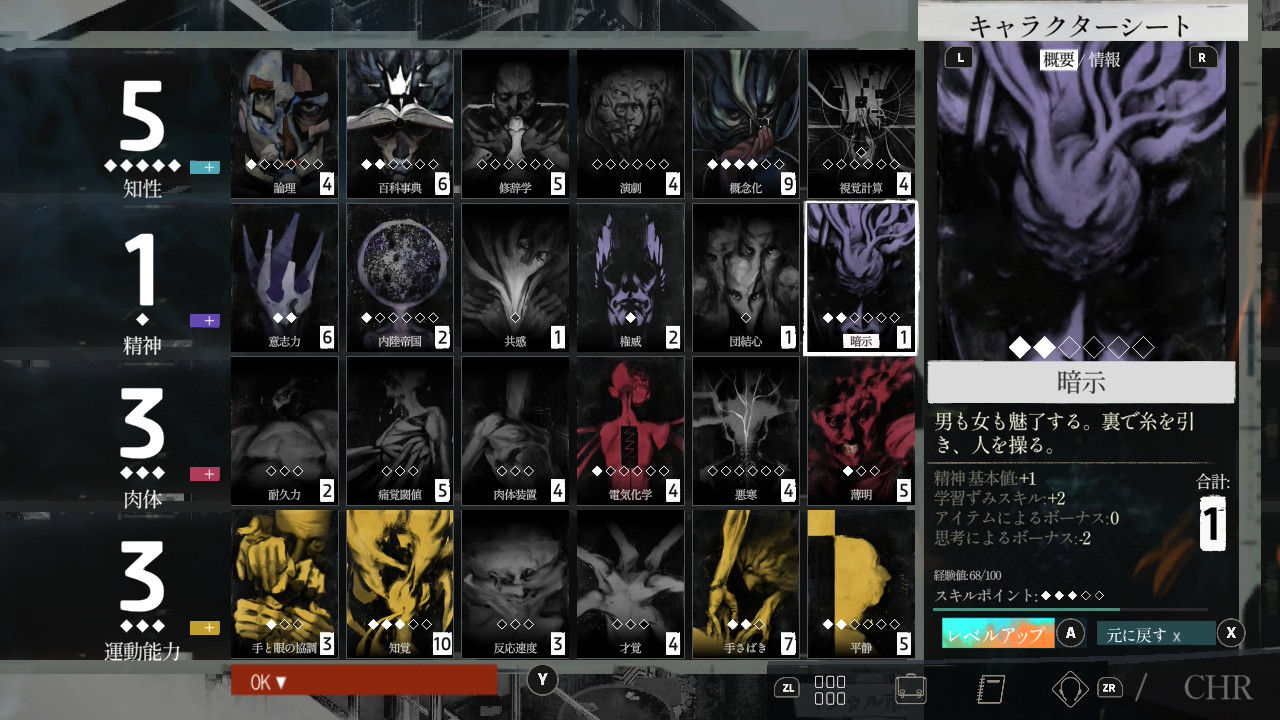Select the 電気化学 skill card
This screenshot has height=720, width=1280.
click(x=631, y=431)
